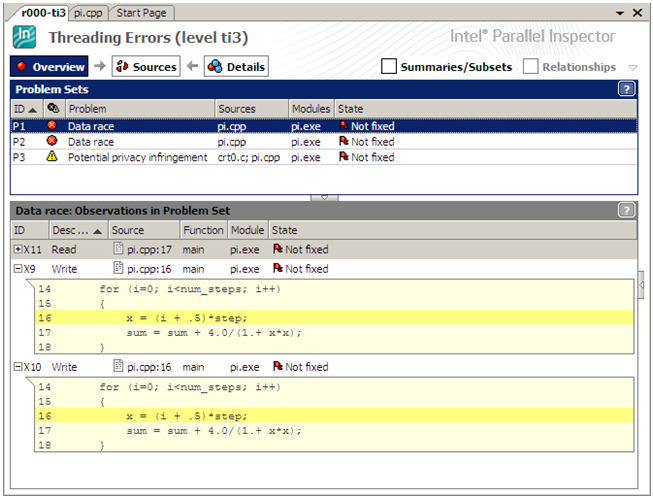Click the Intel Inspector logo icon
The image size is (653, 498).
coord(24,37)
